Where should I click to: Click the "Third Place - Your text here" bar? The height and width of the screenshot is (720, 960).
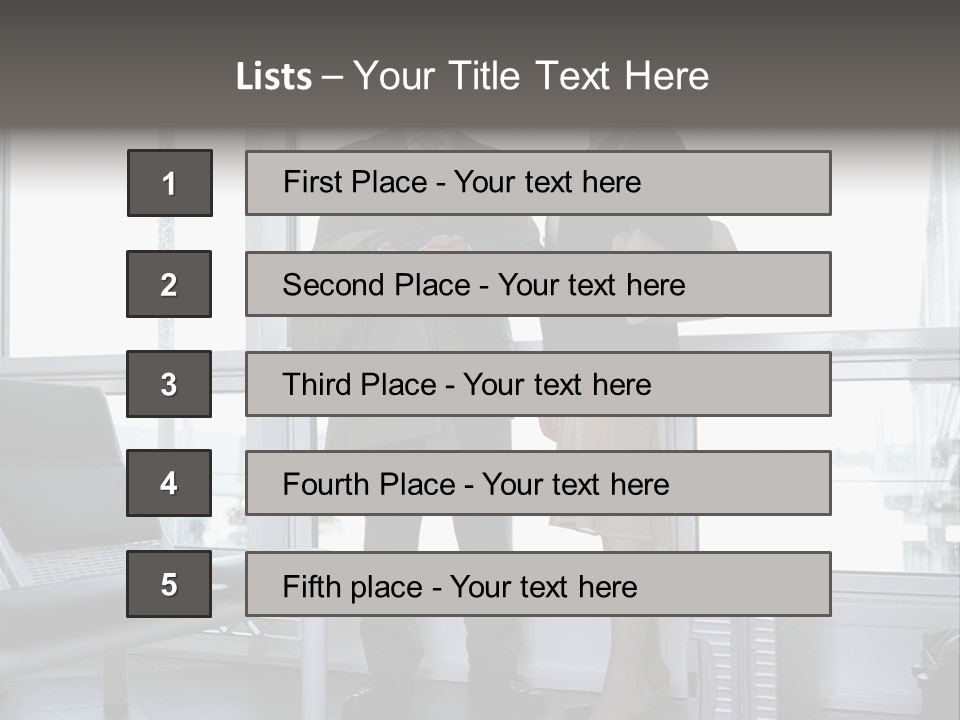coord(538,384)
